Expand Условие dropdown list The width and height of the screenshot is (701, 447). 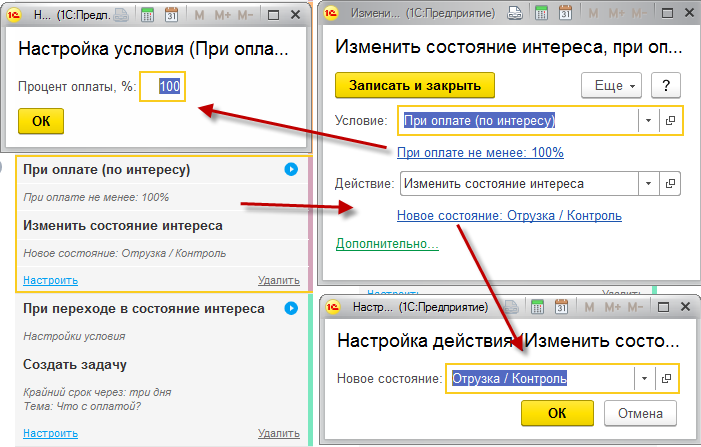pyautogui.click(x=648, y=120)
